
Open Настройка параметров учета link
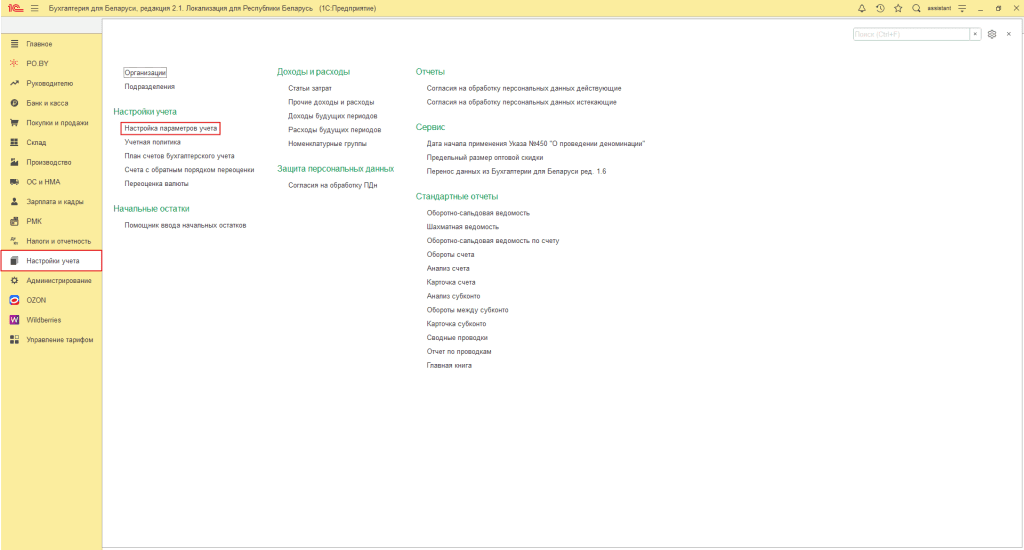point(170,128)
